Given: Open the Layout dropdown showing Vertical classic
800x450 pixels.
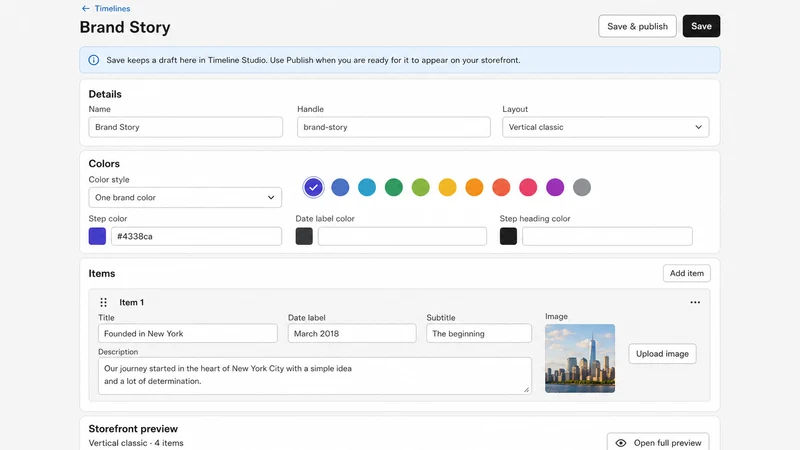Looking at the screenshot, I should [605, 127].
